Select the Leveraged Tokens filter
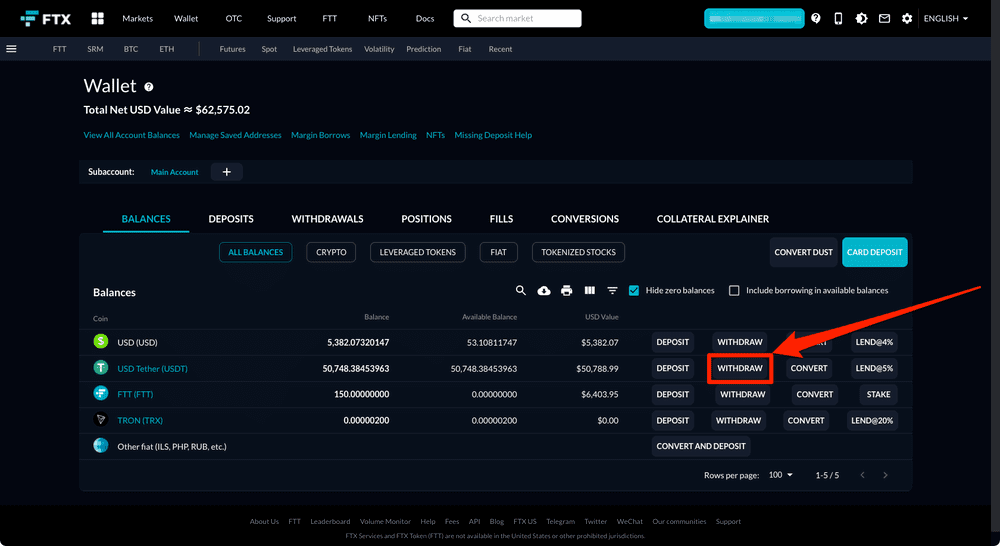This screenshot has height=546, width=1000. (418, 252)
